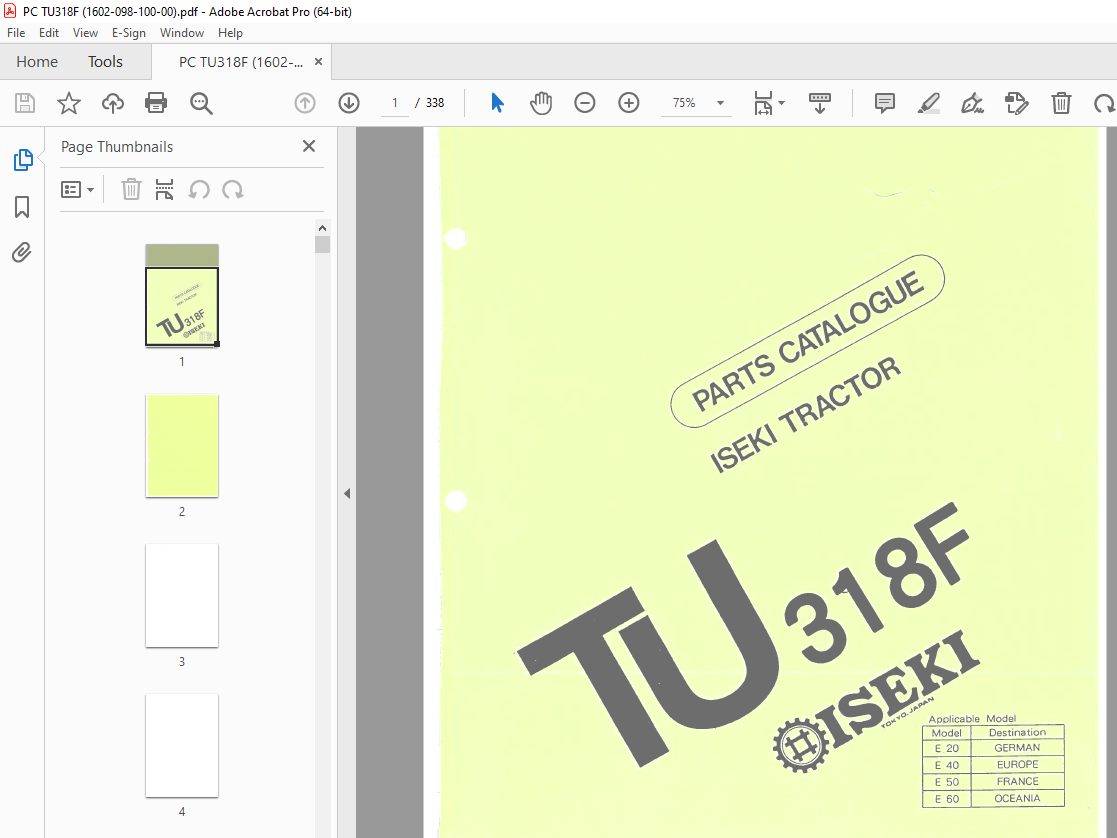Open the Window menu
This screenshot has width=1117, height=838.
182,33
